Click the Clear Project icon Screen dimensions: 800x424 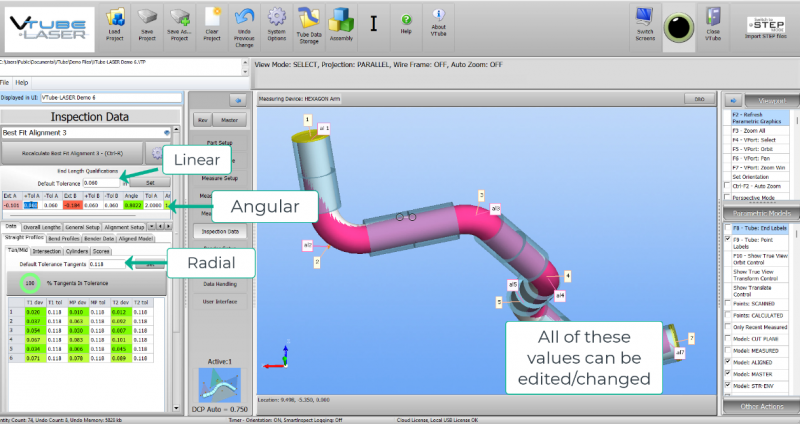212,26
